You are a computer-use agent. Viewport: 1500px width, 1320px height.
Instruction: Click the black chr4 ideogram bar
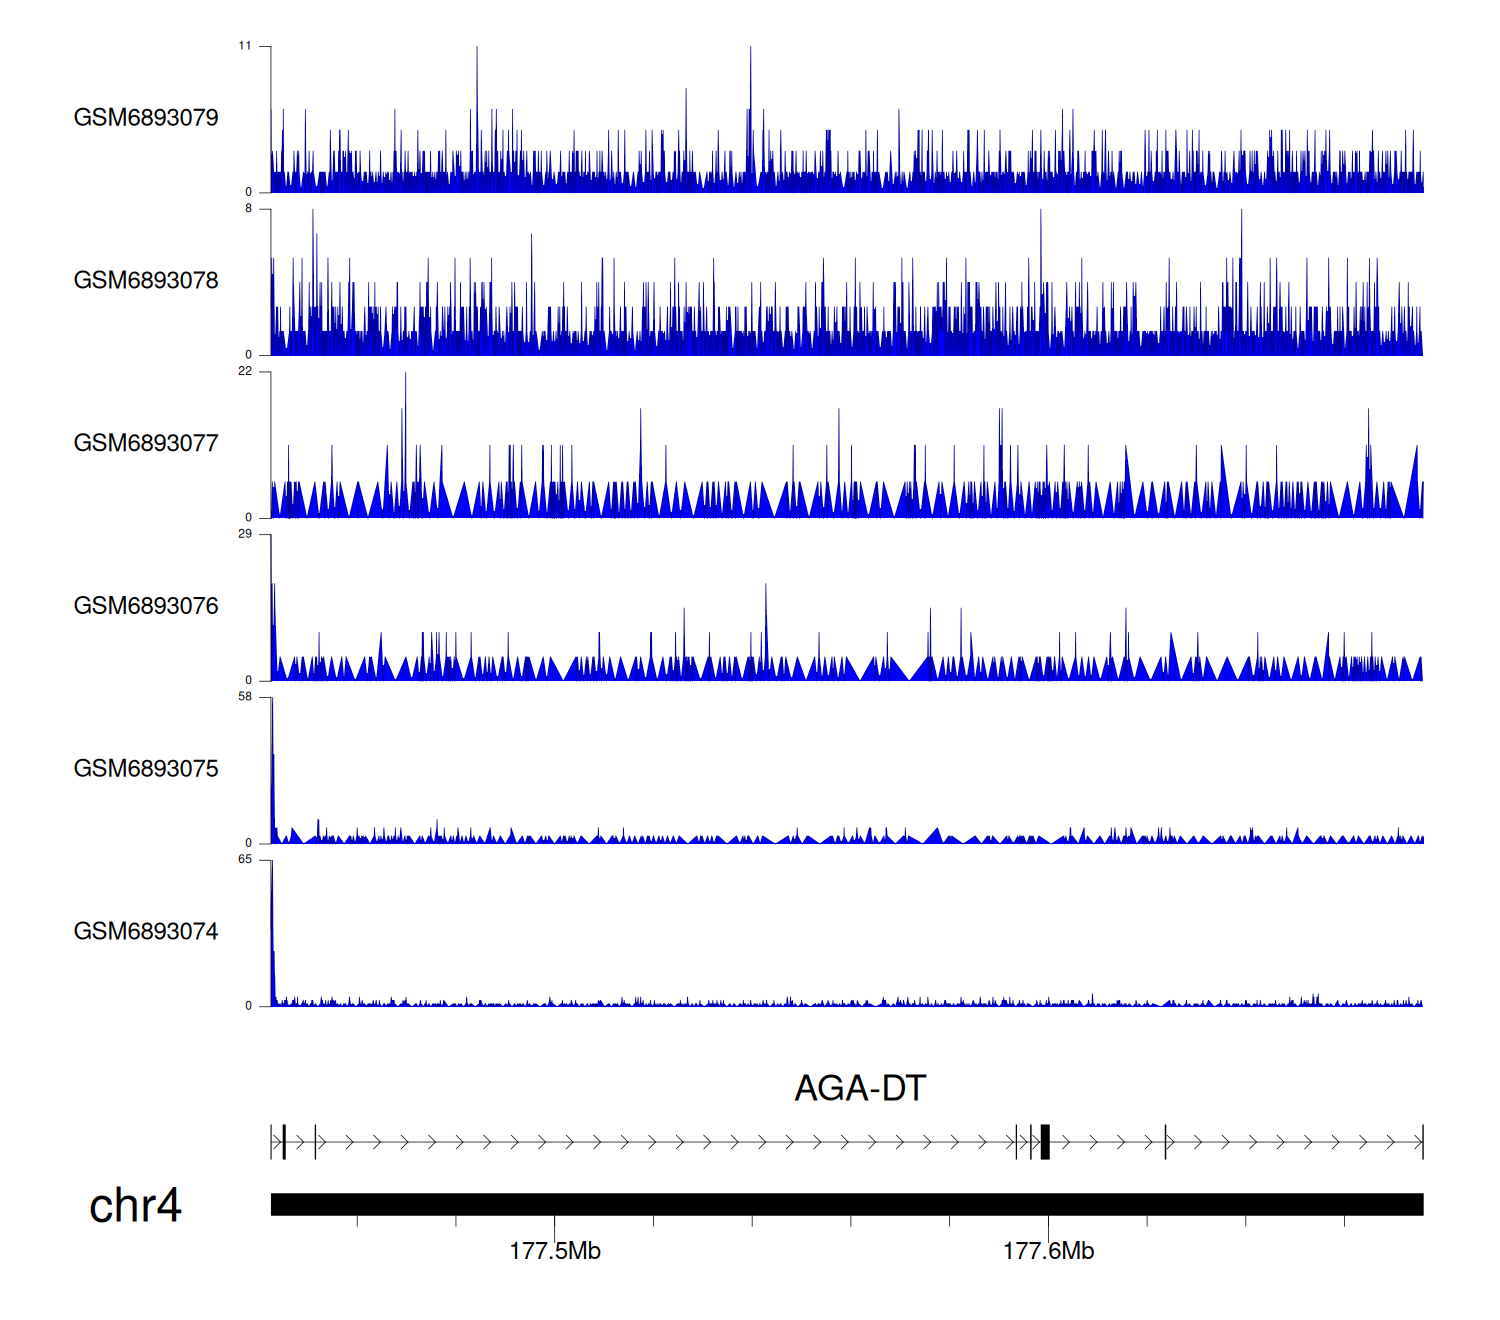tap(846, 1204)
